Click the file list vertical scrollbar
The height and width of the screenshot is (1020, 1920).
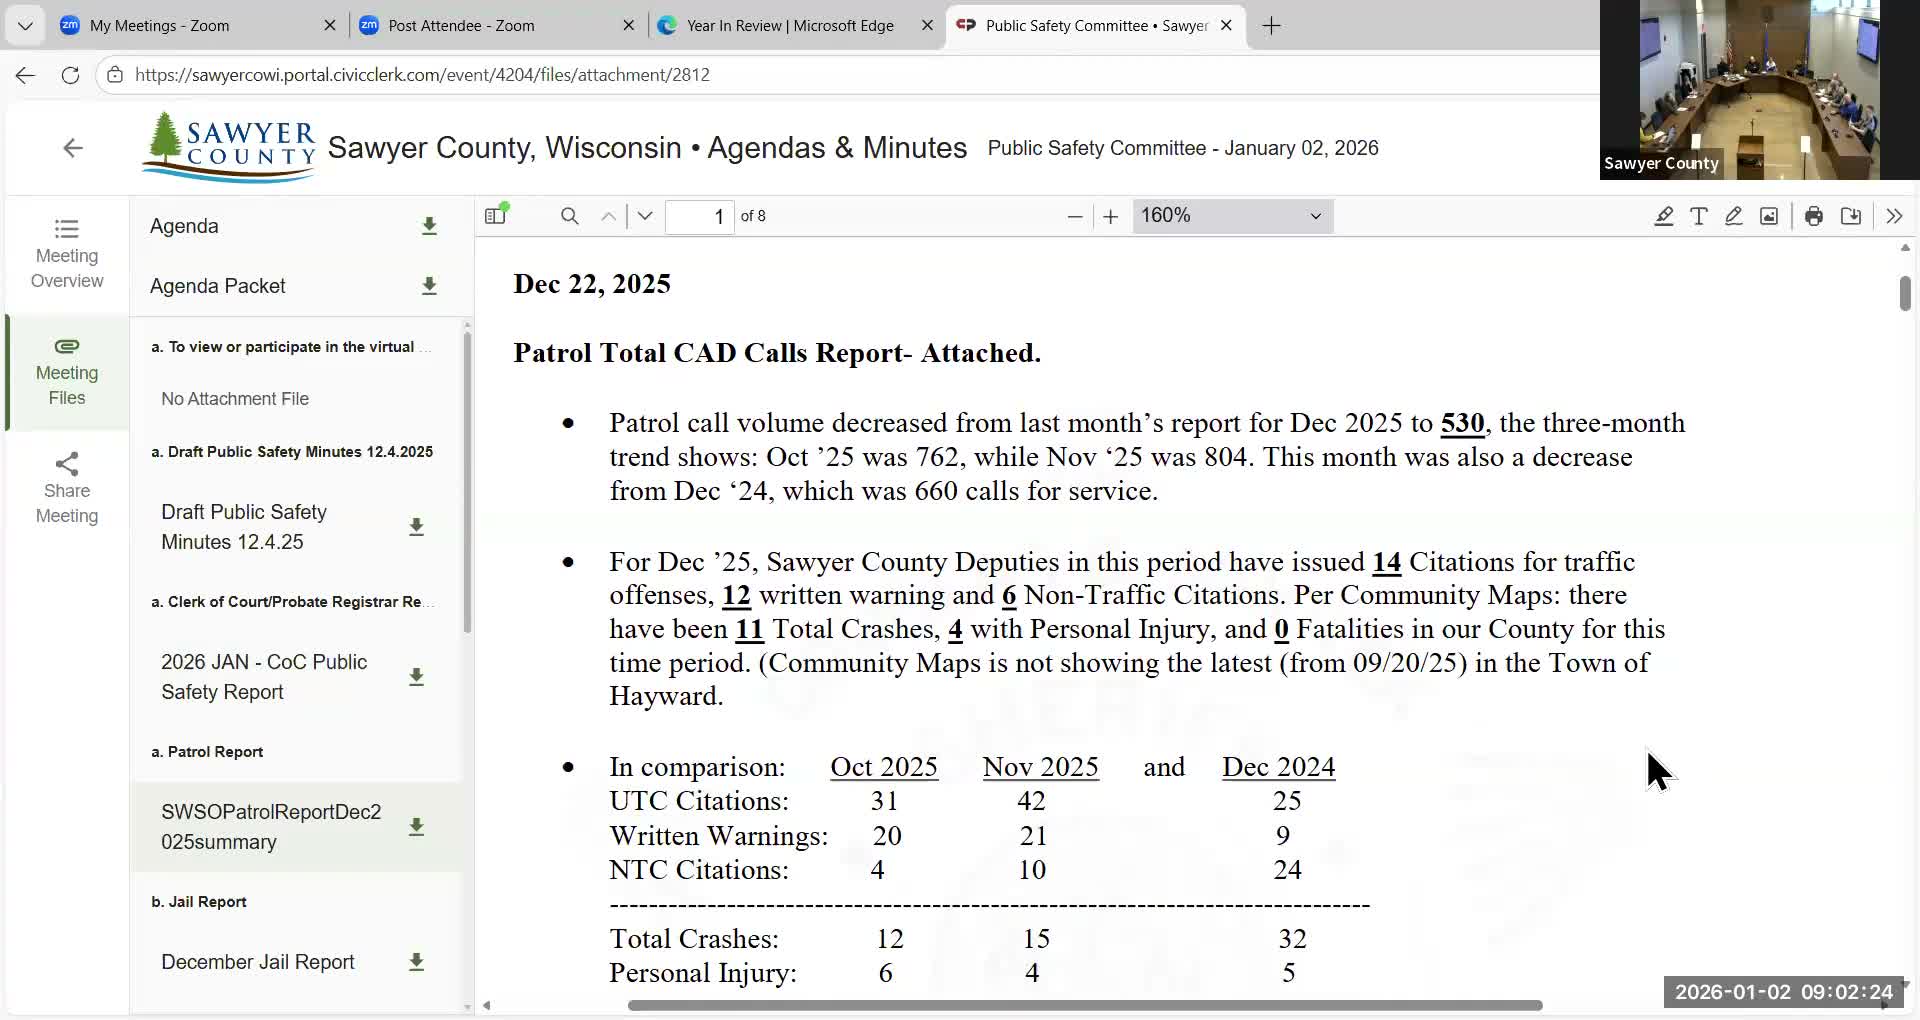467,483
